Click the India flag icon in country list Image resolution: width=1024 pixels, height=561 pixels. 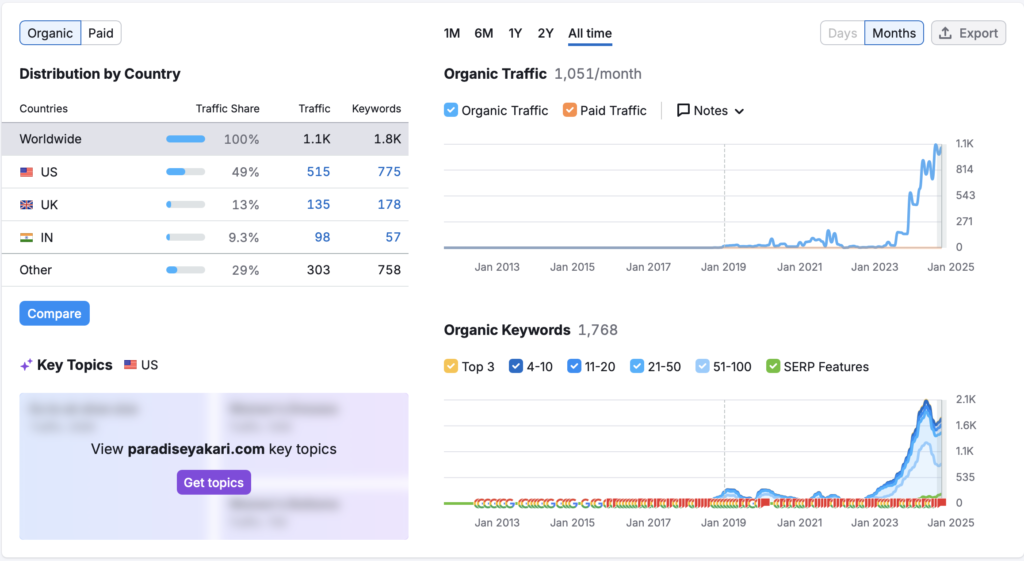click(27, 238)
